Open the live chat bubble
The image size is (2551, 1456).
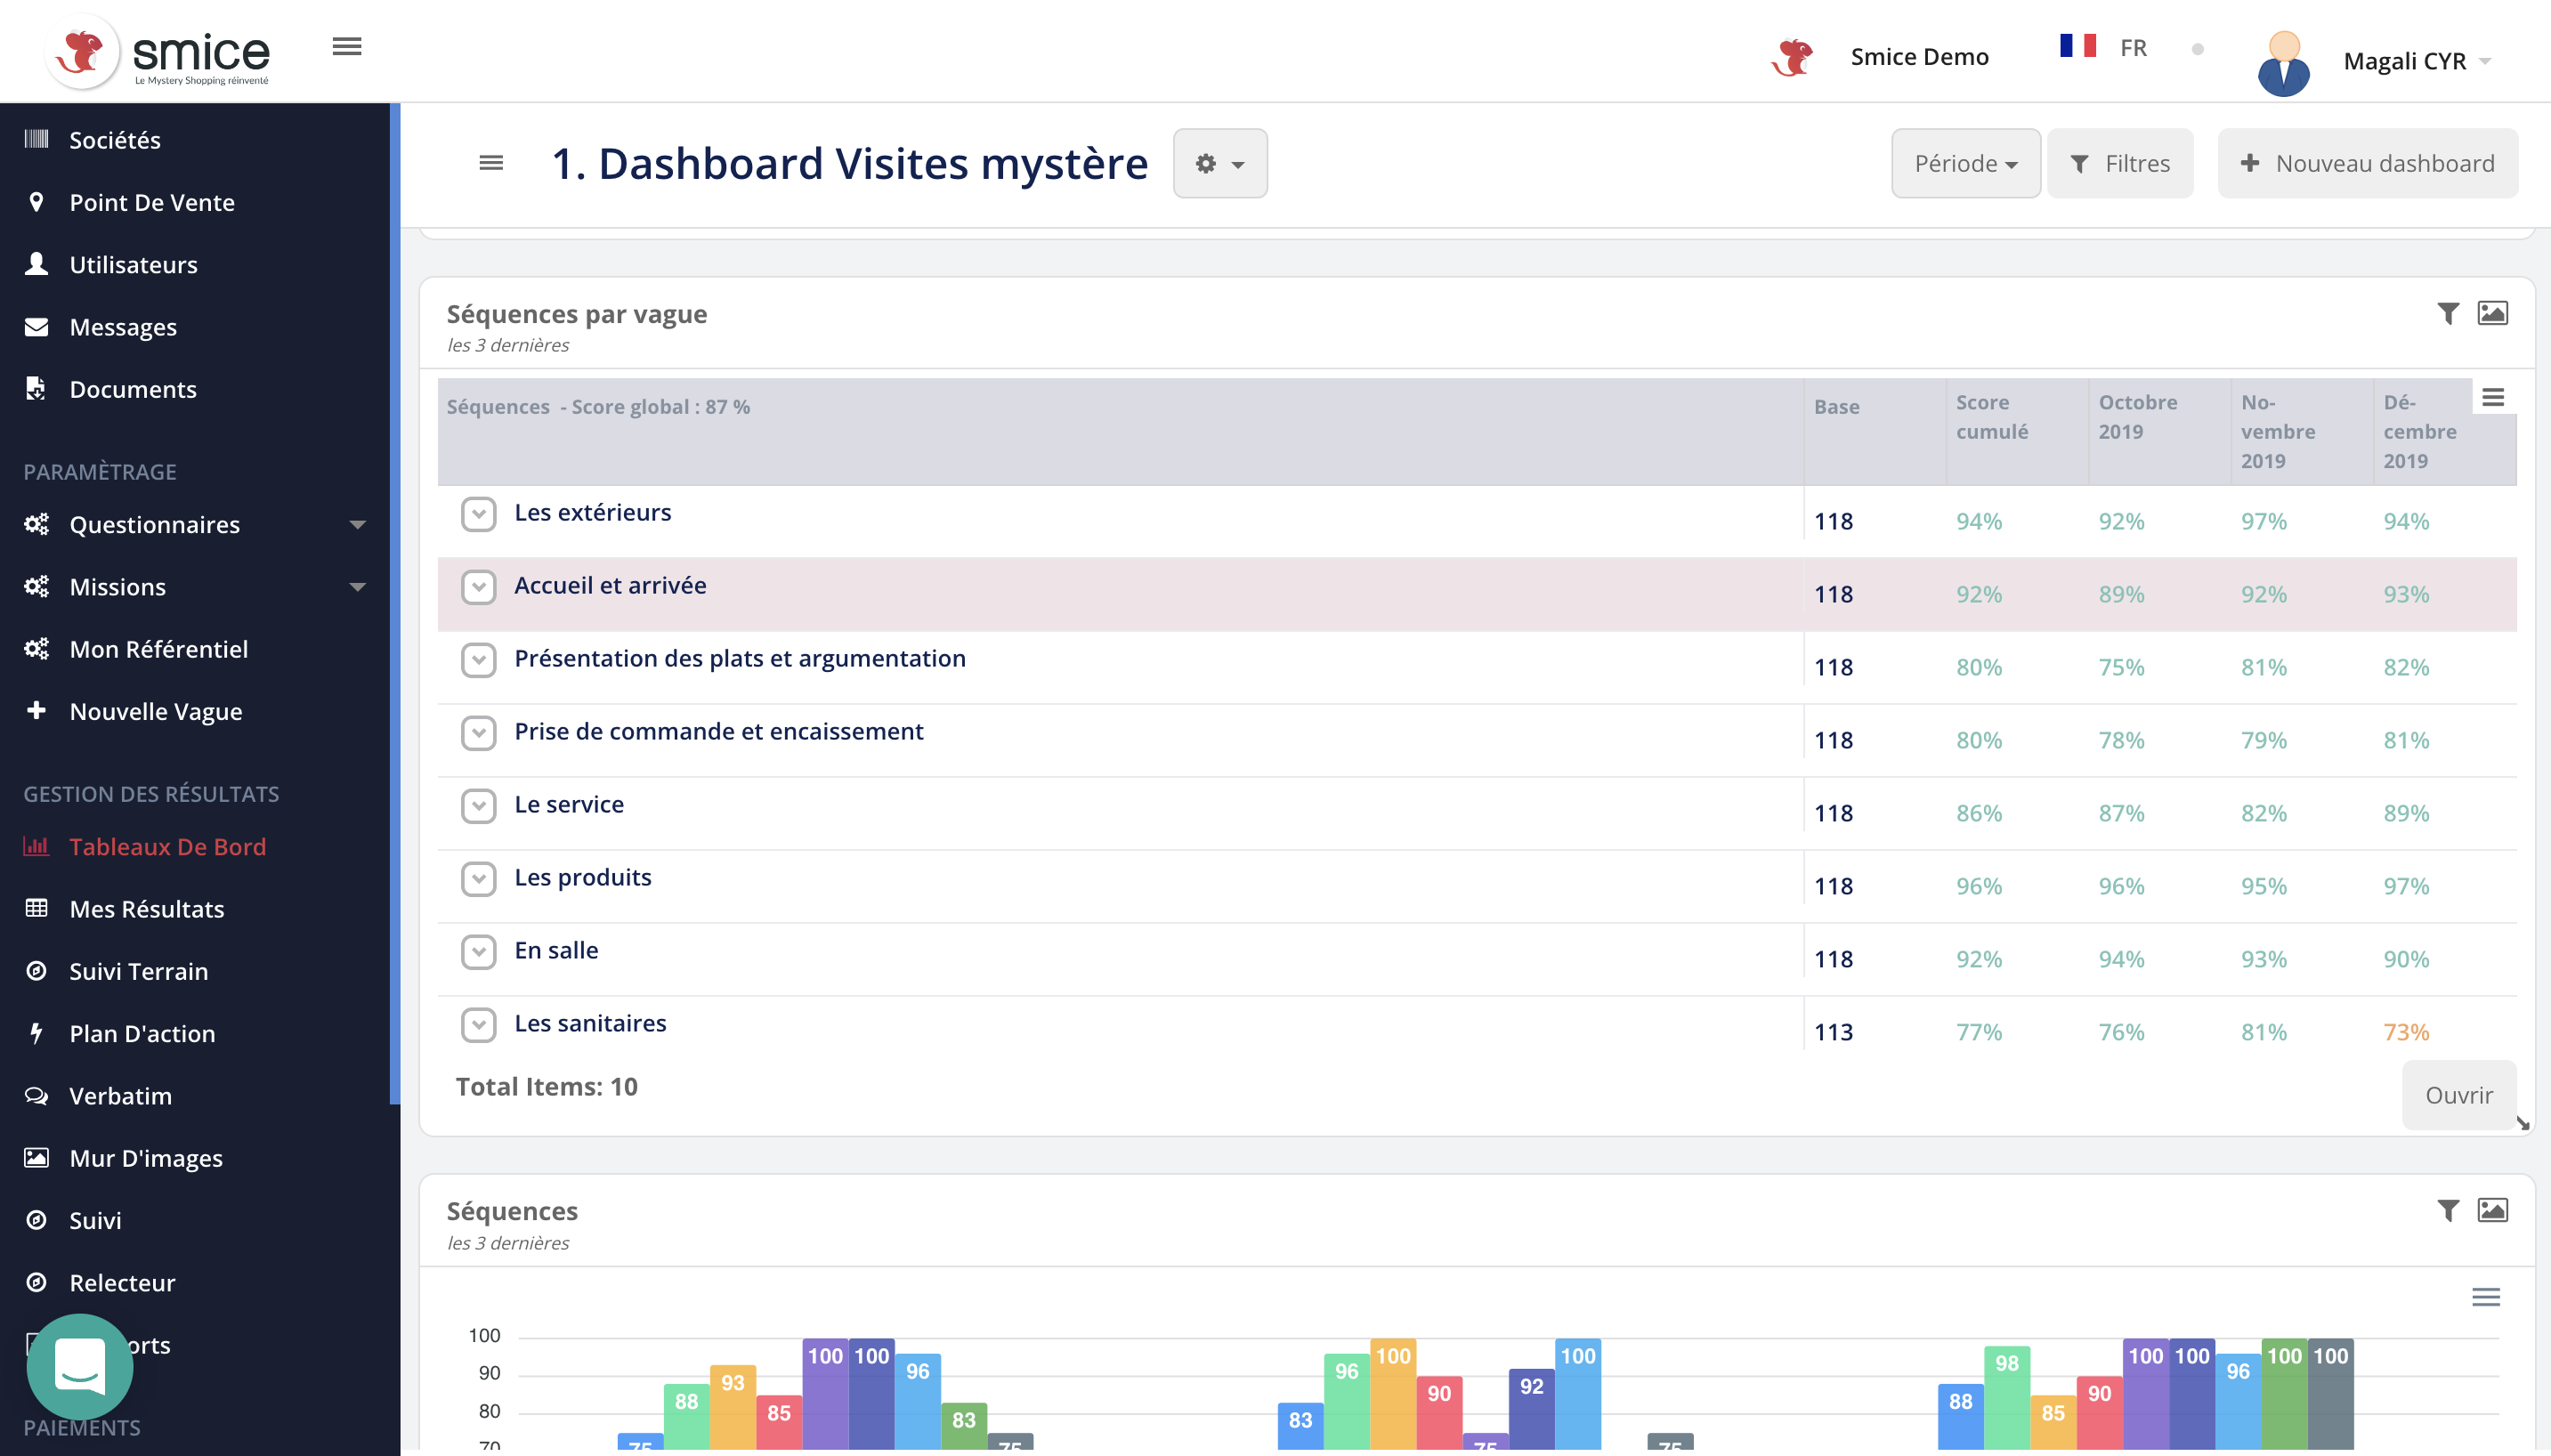point(79,1366)
